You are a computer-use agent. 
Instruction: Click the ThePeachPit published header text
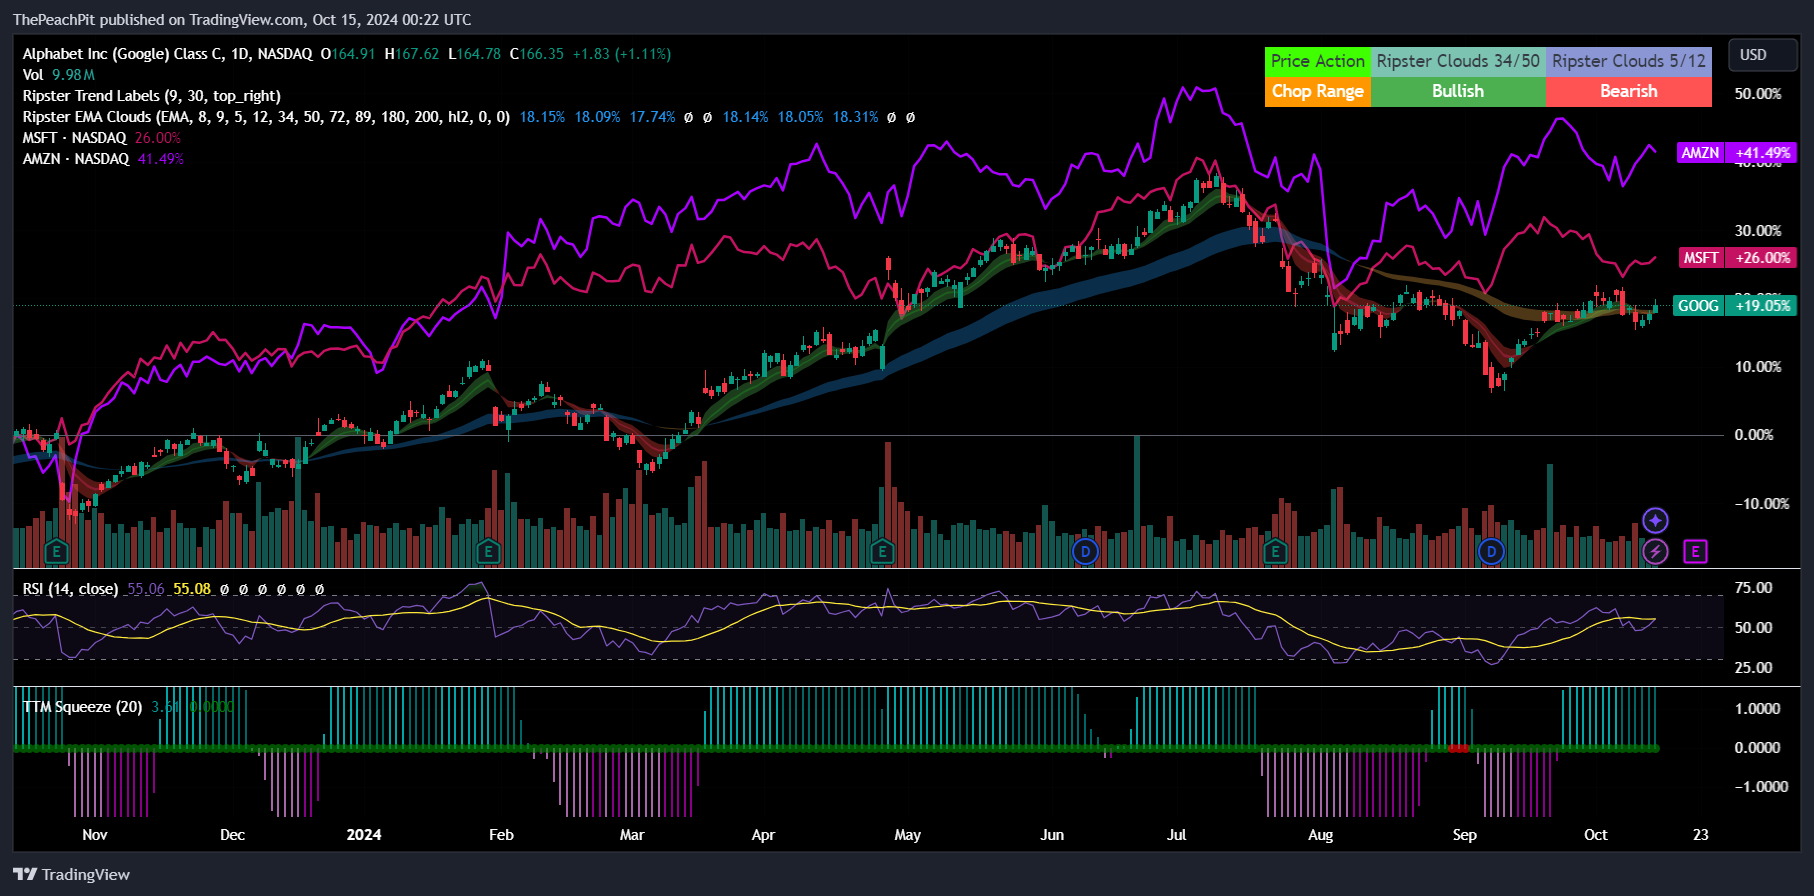242,20
